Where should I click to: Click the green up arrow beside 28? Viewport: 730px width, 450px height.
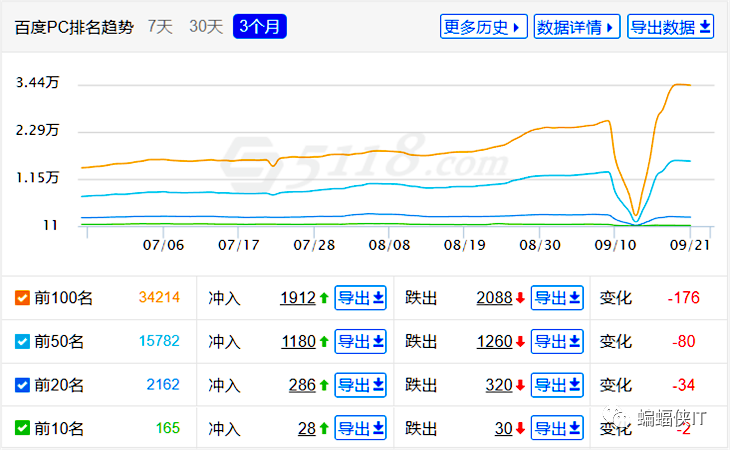click(324, 428)
